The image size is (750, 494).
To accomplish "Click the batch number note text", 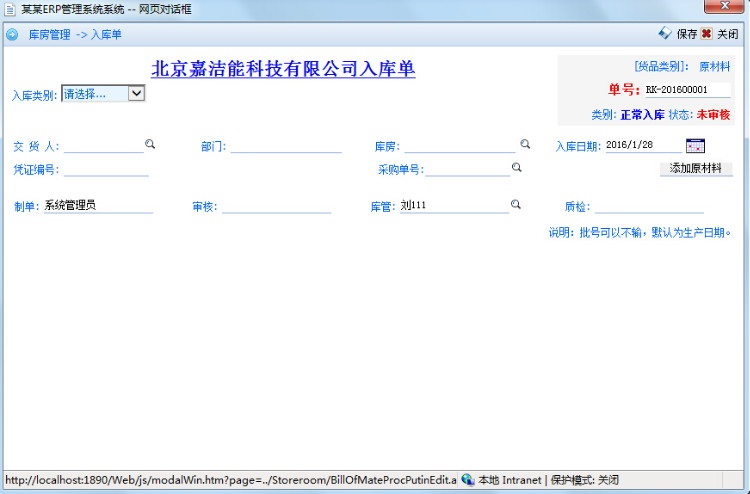I will [x=640, y=232].
